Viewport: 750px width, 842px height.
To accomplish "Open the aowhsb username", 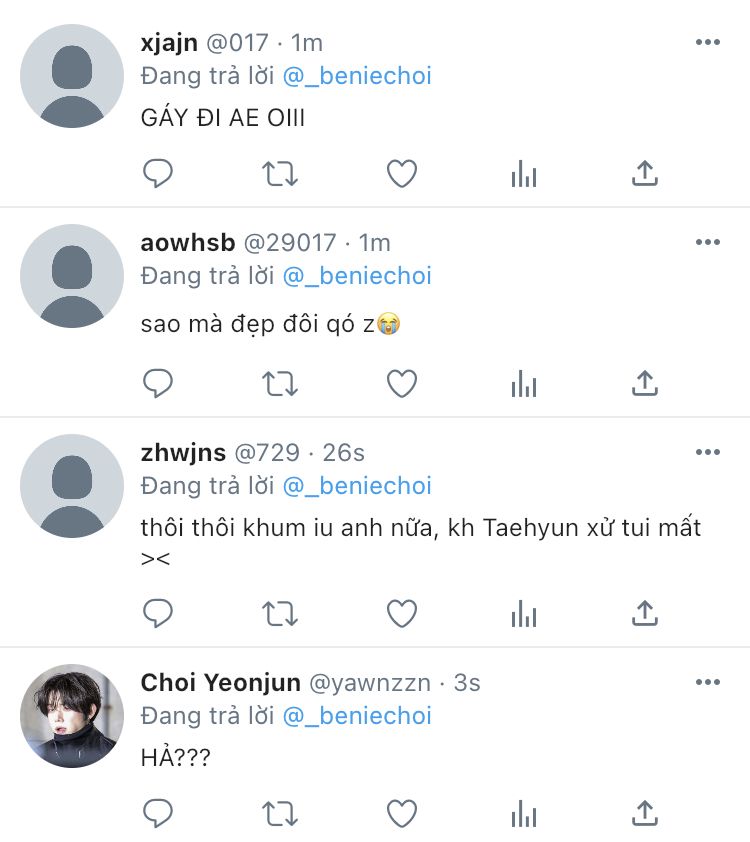I will coord(188,242).
